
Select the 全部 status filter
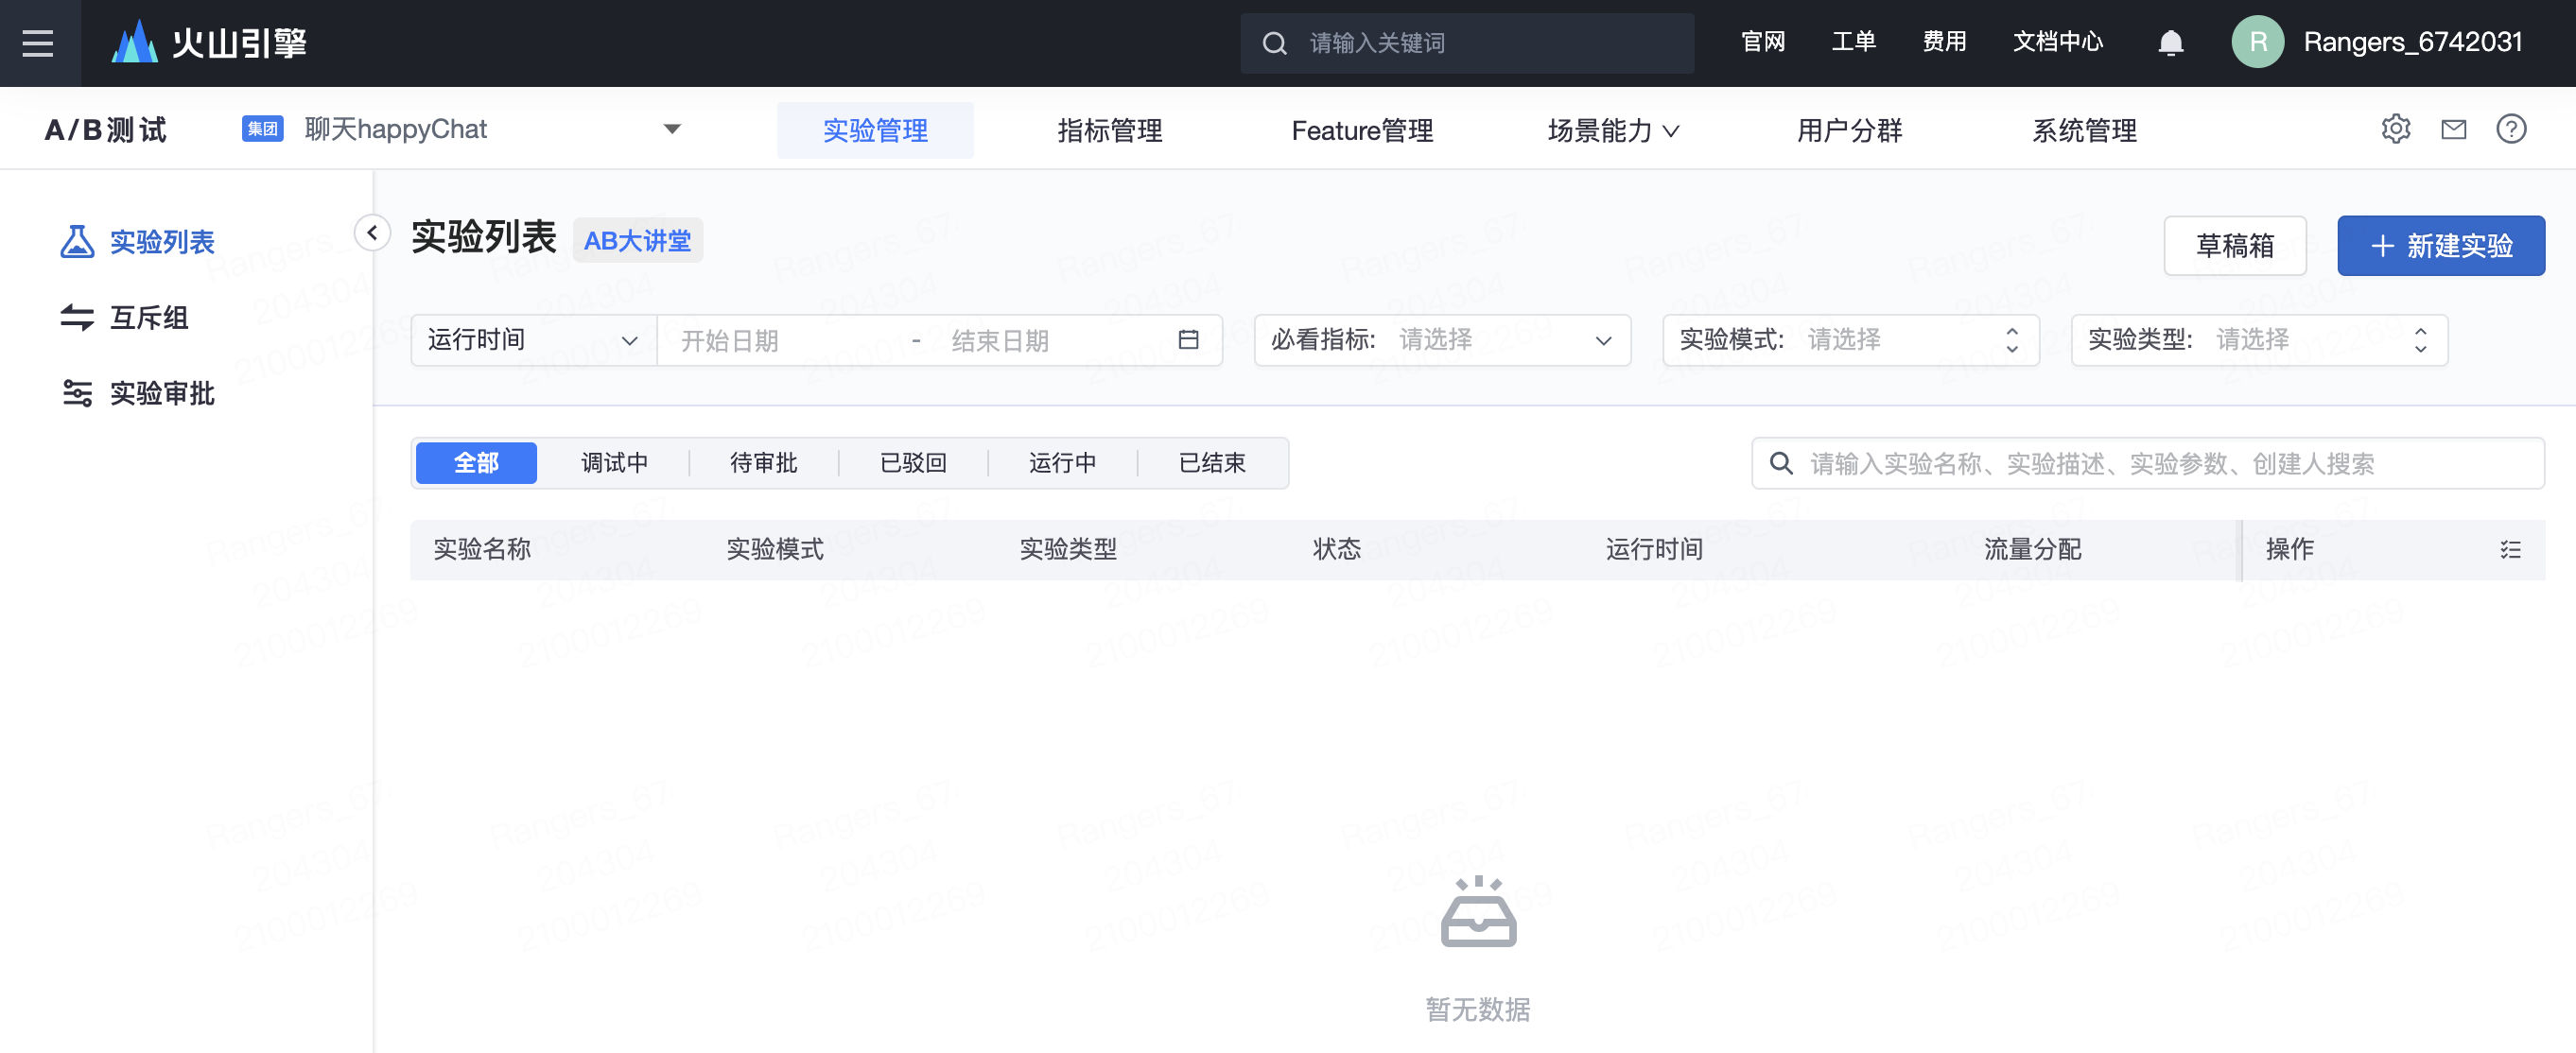point(476,463)
